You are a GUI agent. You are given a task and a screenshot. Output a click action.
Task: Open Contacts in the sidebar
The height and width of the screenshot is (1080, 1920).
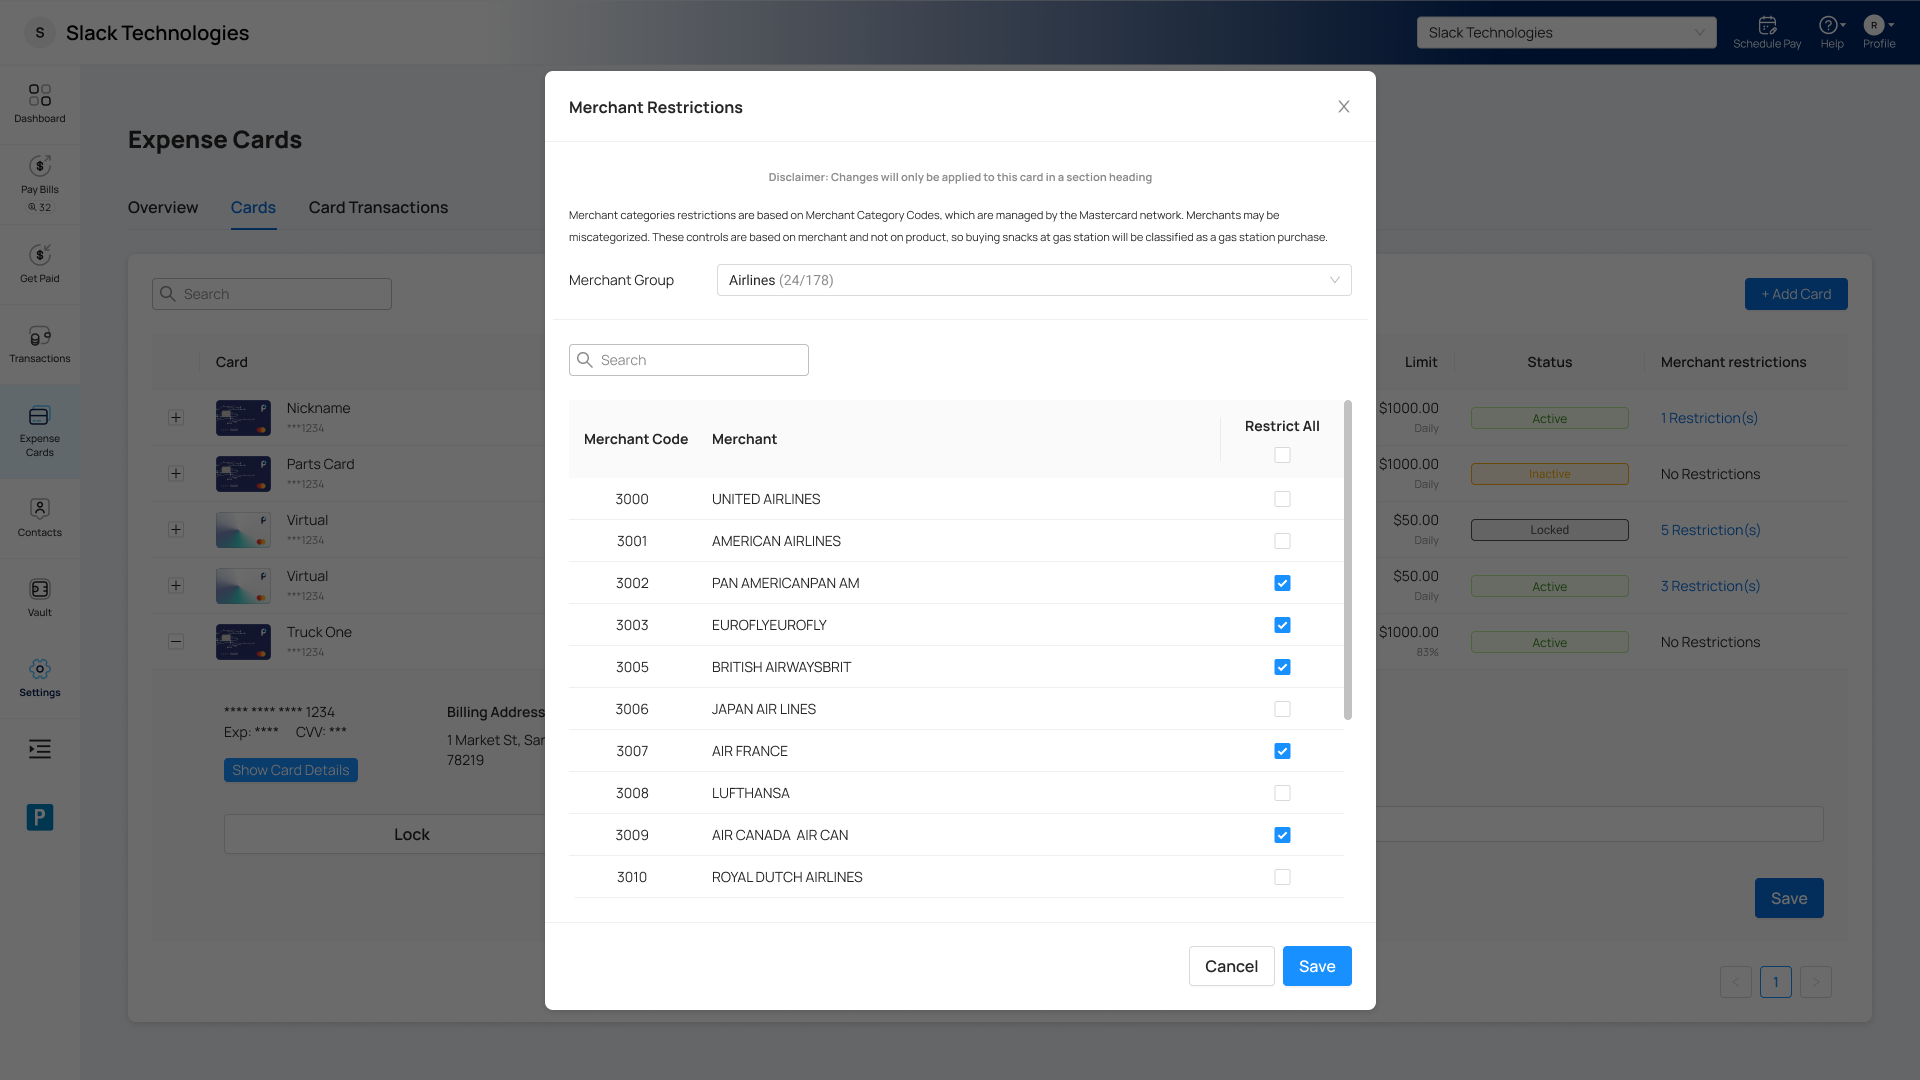[40, 518]
